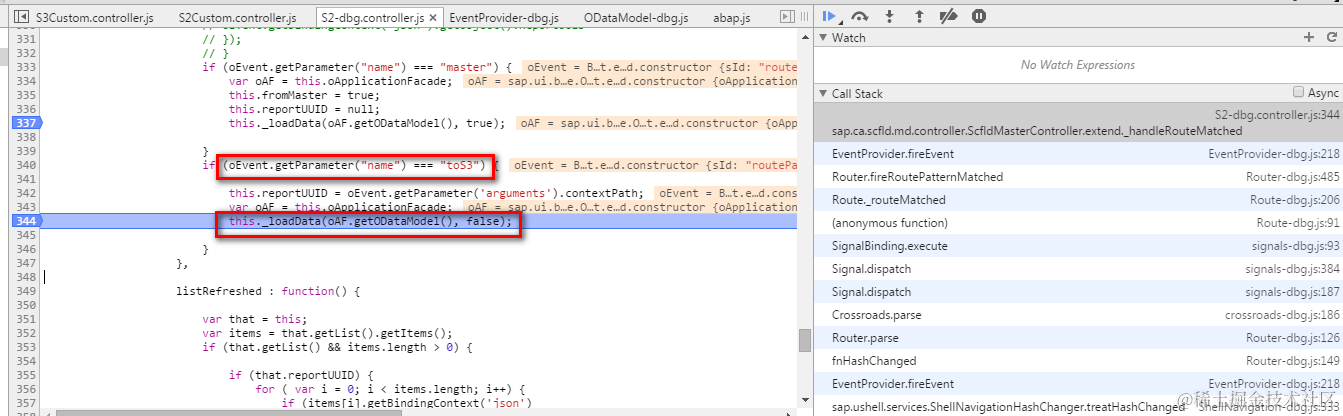Close the S2-dbg.controller.js tab
This screenshot has width=1343, height=416.
click(x=434, y=18)
